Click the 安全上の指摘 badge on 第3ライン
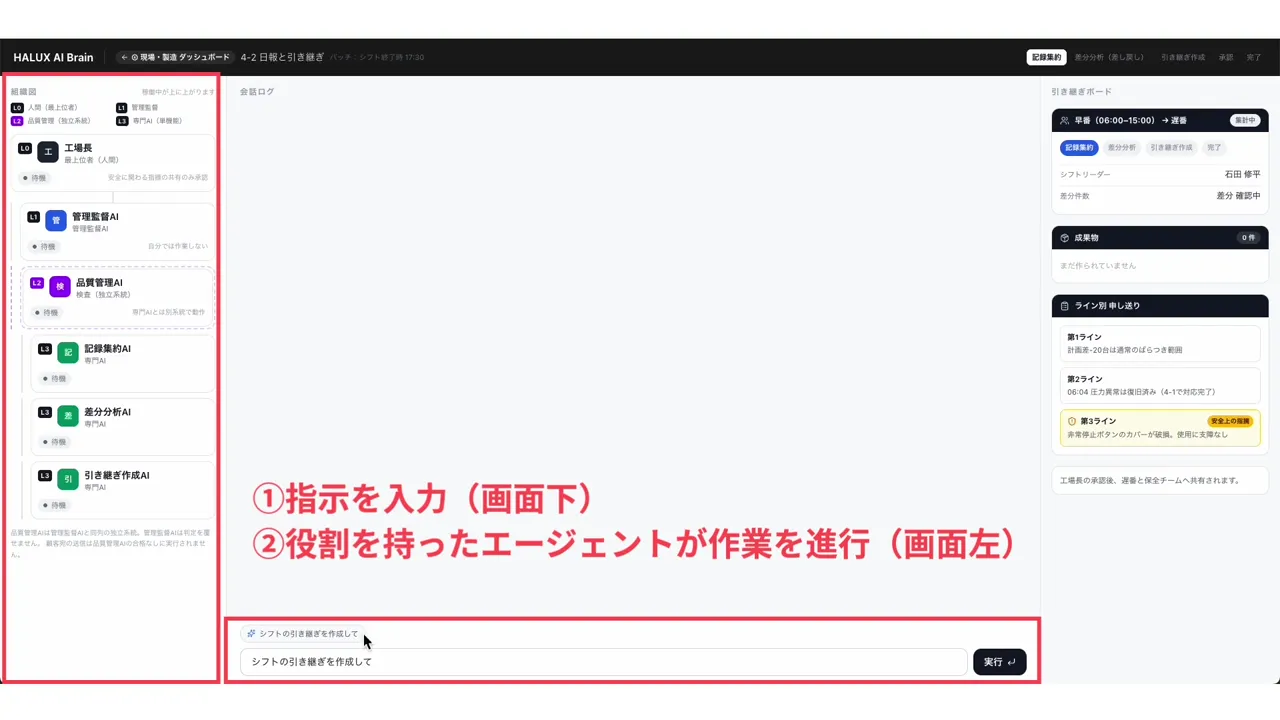1280x720 pixels. (1230, 422)
